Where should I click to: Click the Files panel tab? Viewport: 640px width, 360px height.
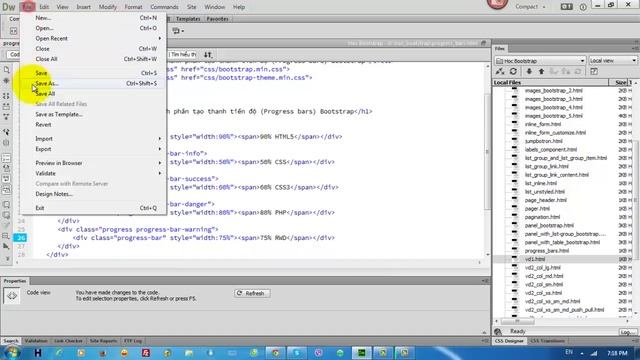[x=500, y=49]
